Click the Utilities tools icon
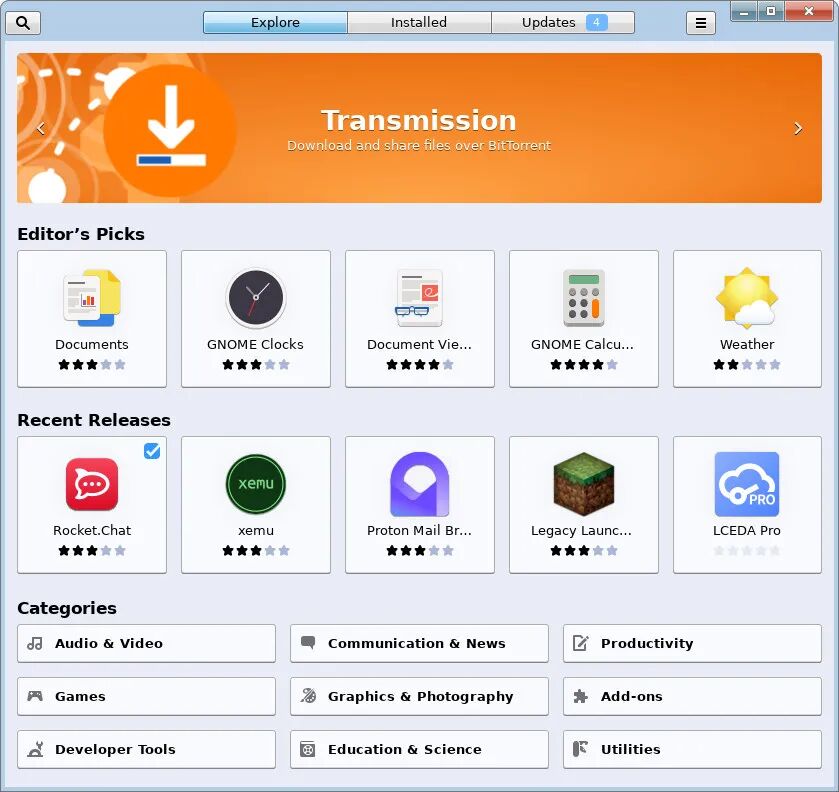Image resolution: width=839 pixels, height=792 pixels. 580,749
